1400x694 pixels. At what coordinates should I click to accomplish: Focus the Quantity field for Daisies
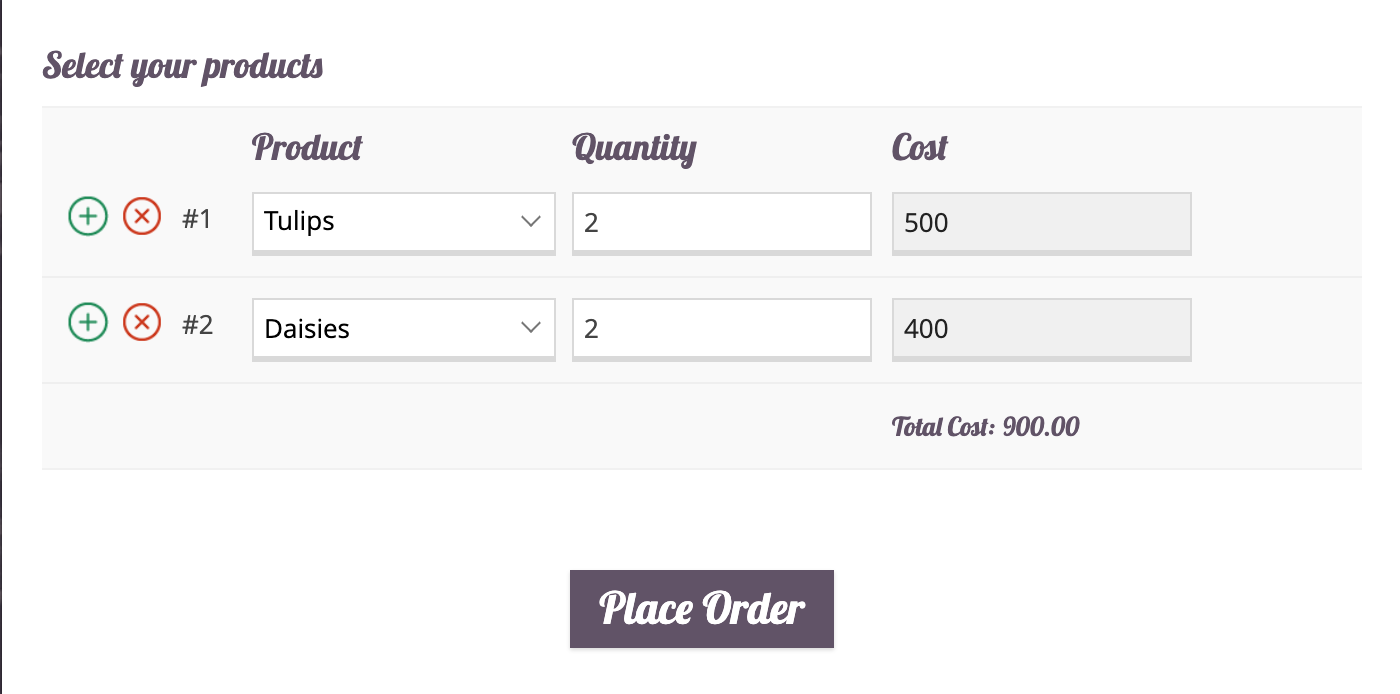point(721,328)
